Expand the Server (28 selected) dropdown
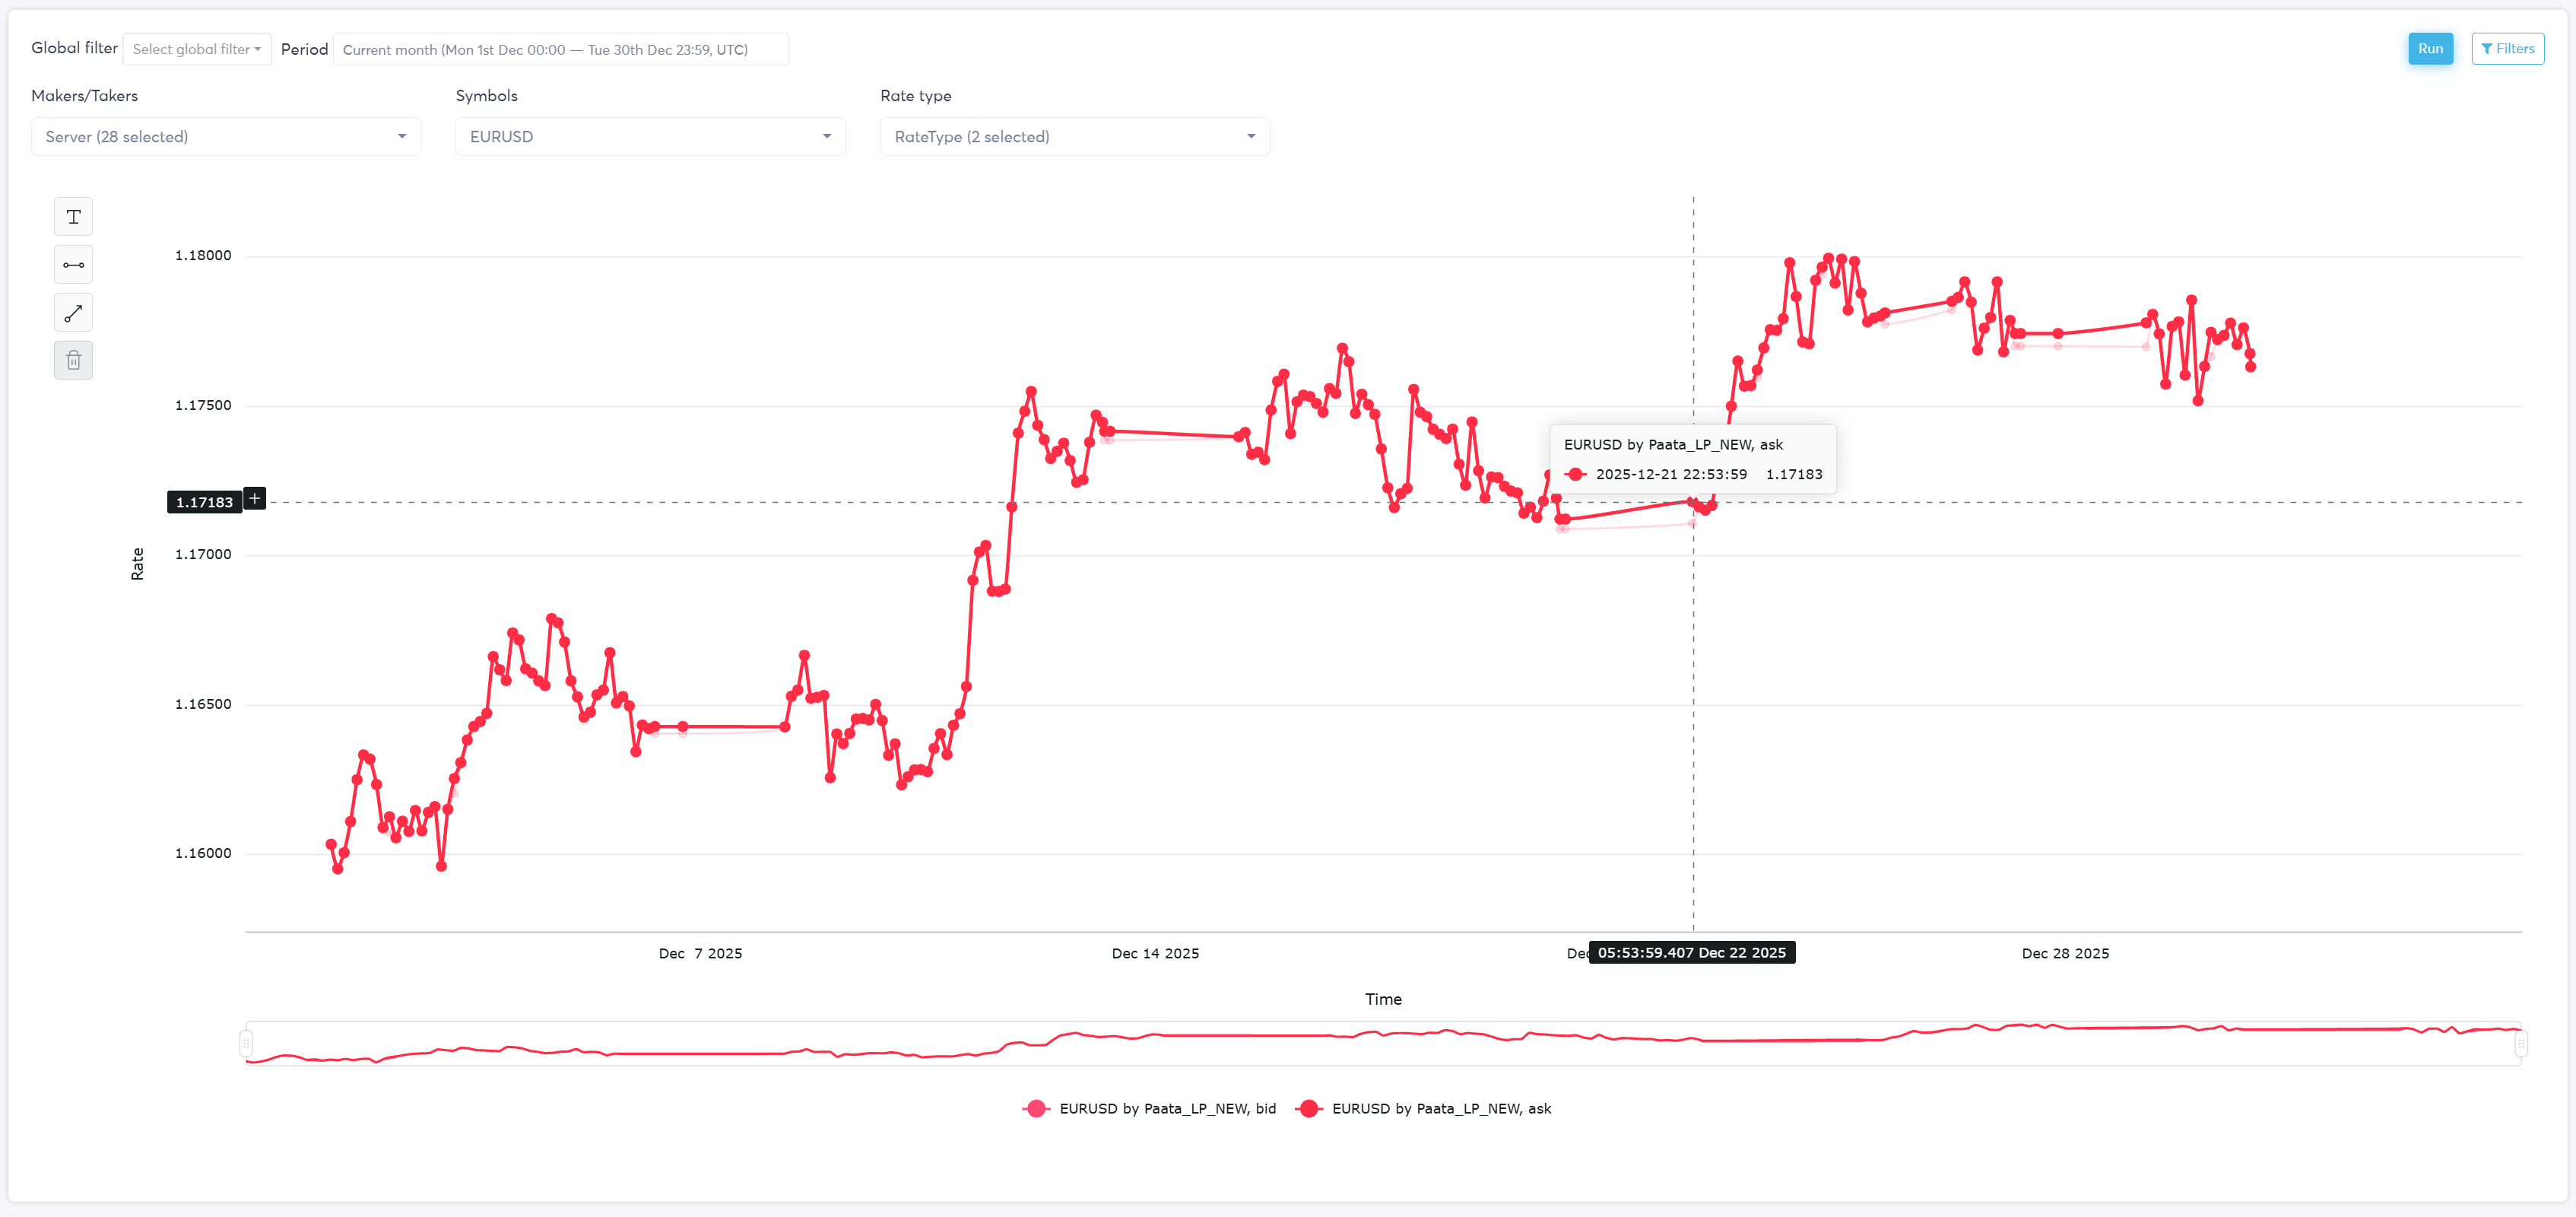This screenshot has height=1217, width=2576. click(226, 137)
